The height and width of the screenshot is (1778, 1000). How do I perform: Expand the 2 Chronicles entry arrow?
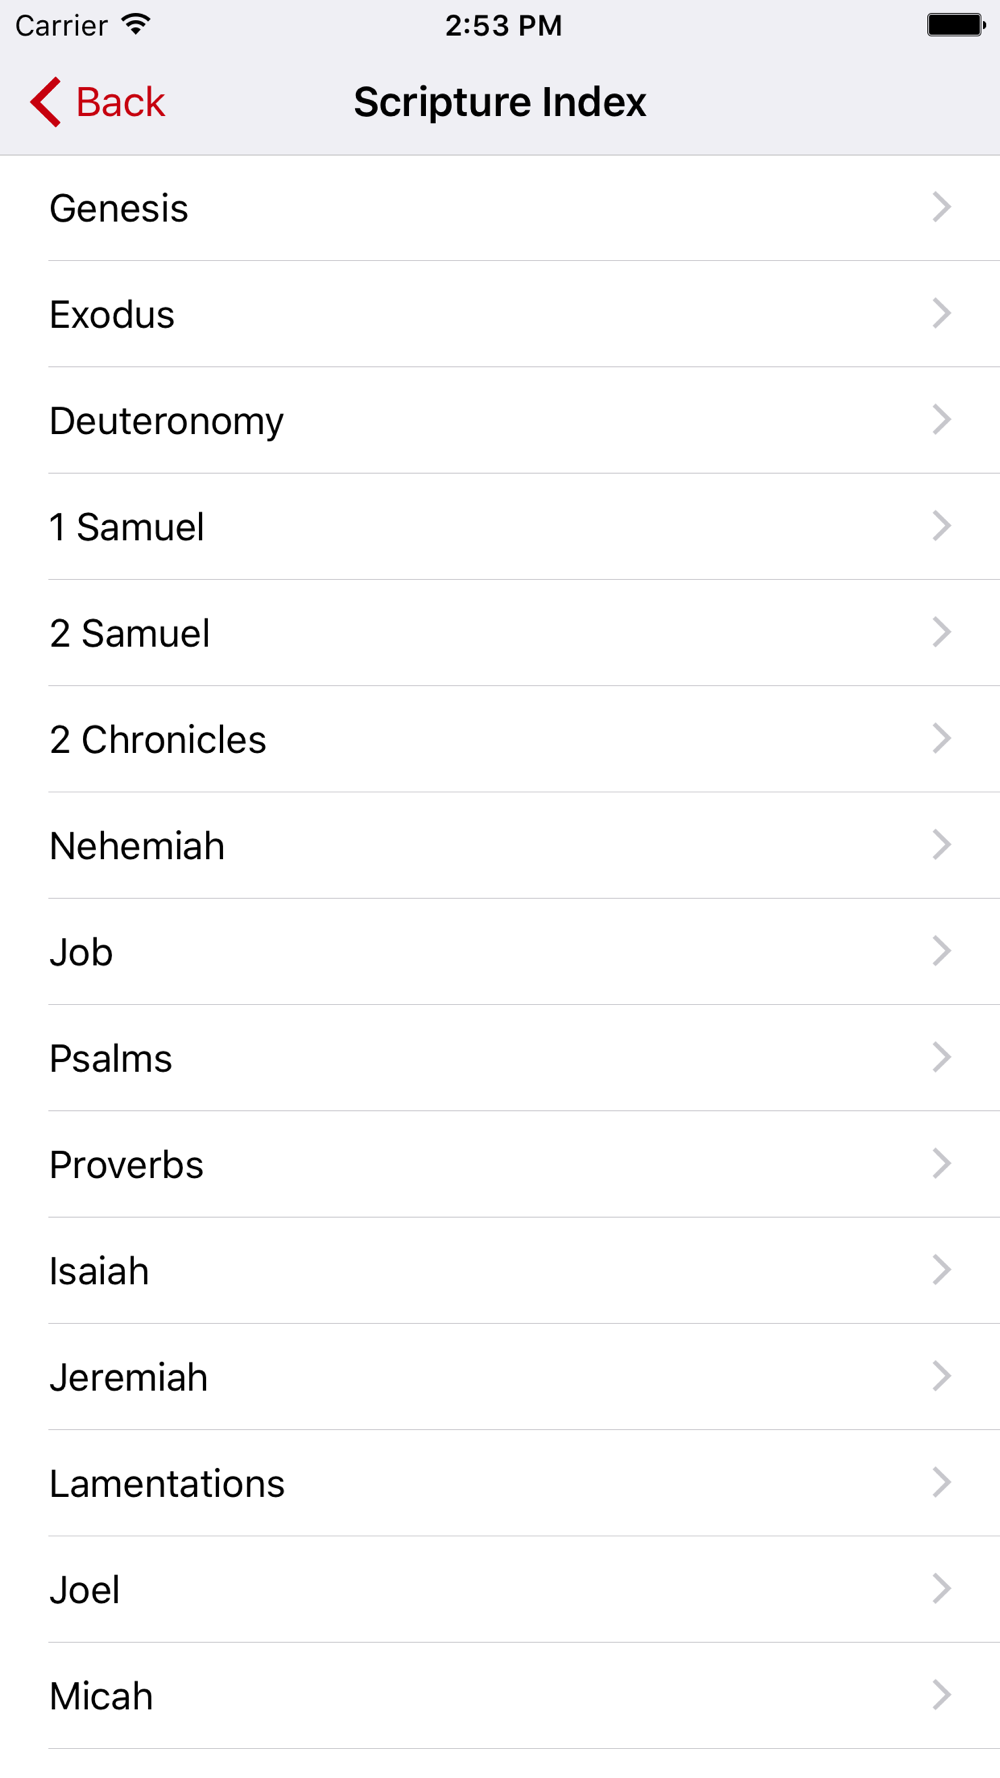coord(941,738)
